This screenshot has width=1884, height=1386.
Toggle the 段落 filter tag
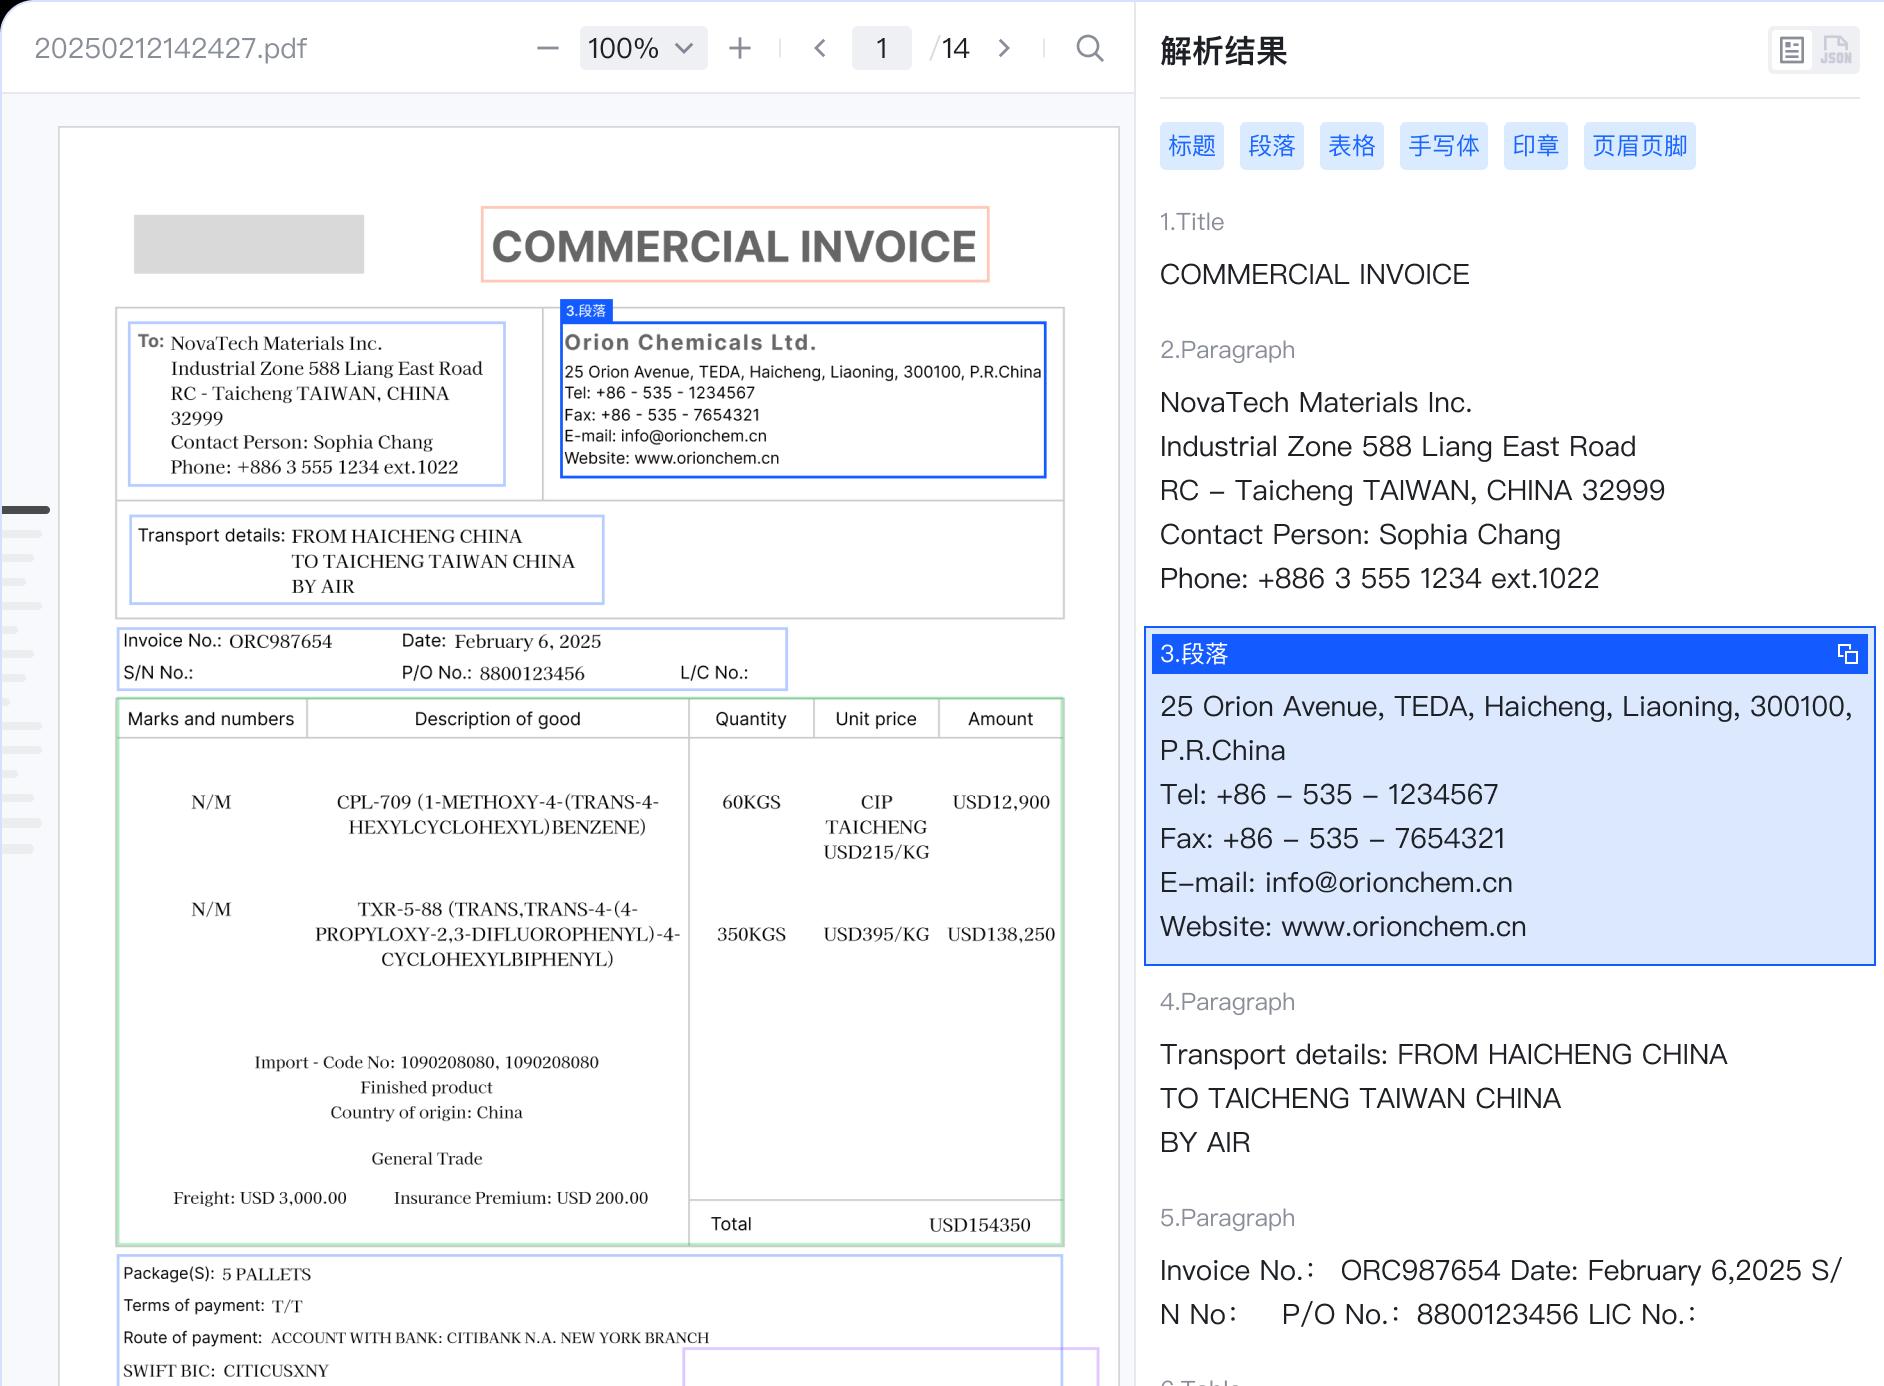point(1271,146)
